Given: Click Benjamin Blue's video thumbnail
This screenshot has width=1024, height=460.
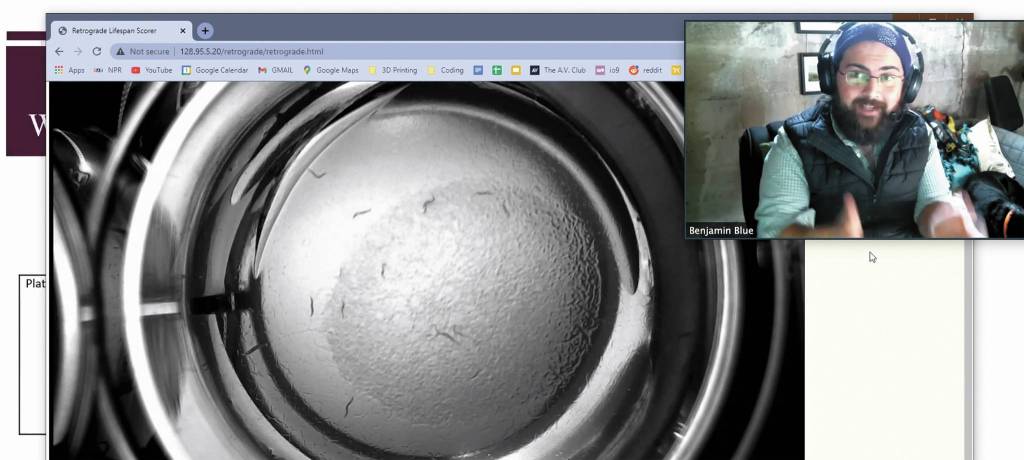Looking at the screenshot, I should [854, 130].
